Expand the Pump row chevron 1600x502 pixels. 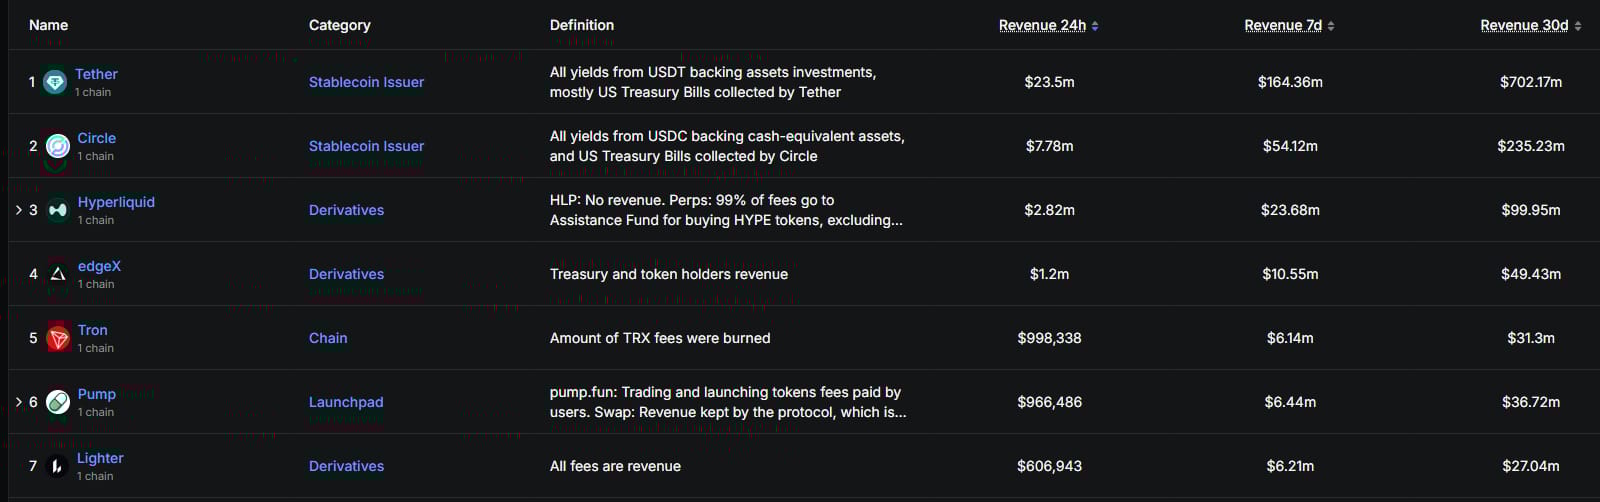tap(18, 402)
